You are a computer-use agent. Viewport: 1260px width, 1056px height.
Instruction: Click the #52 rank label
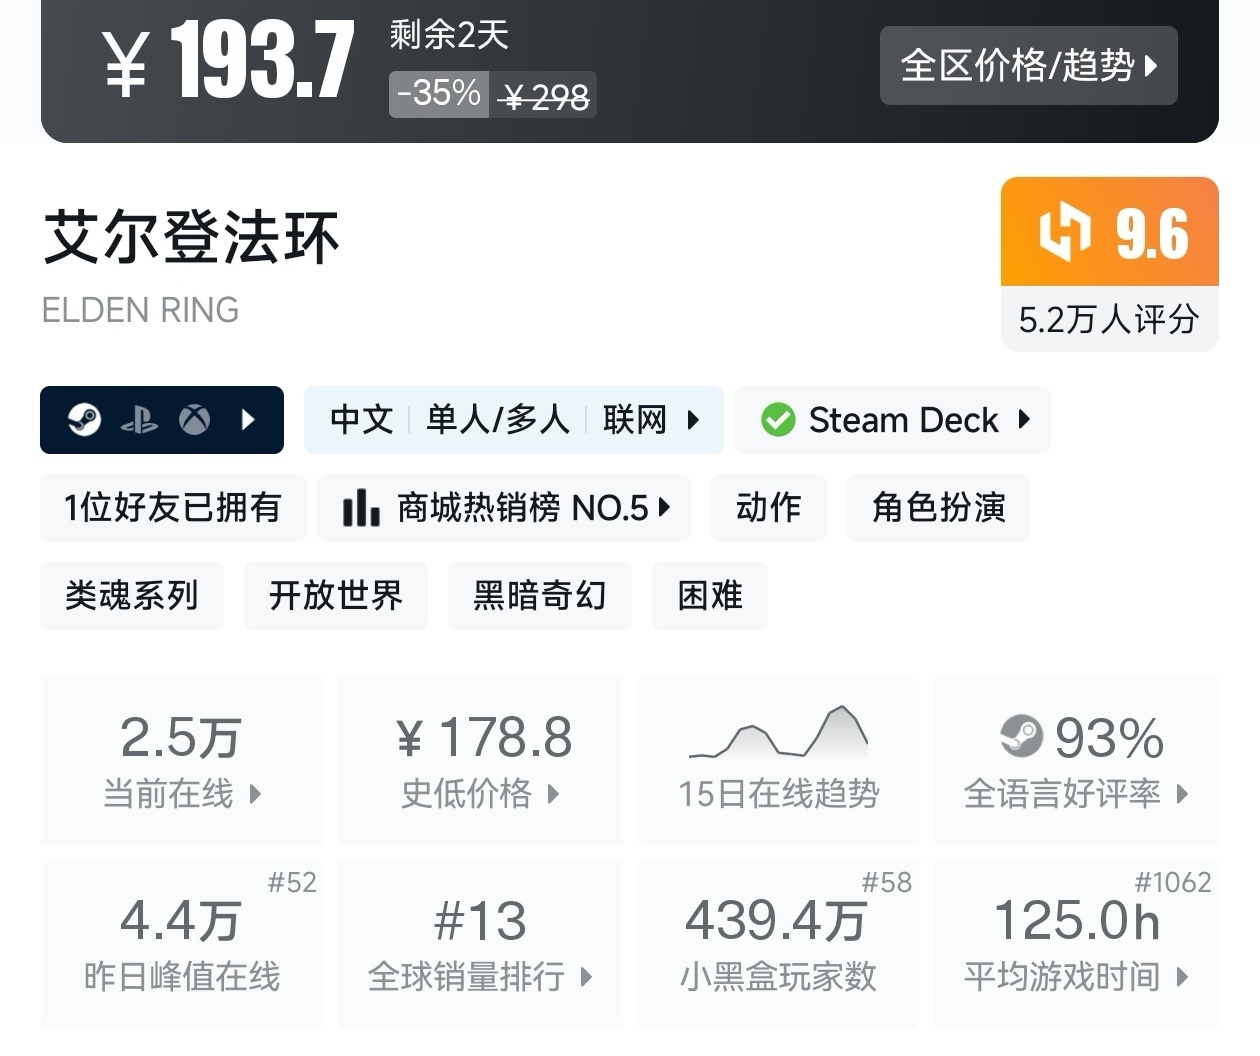coord(292,882)
